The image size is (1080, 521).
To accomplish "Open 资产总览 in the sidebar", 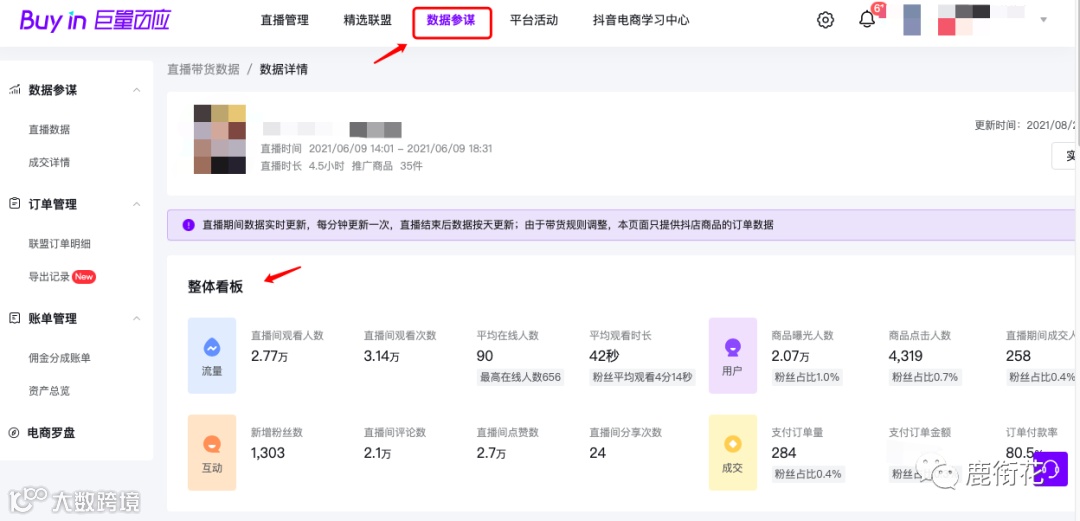I will tap(49, 391).
